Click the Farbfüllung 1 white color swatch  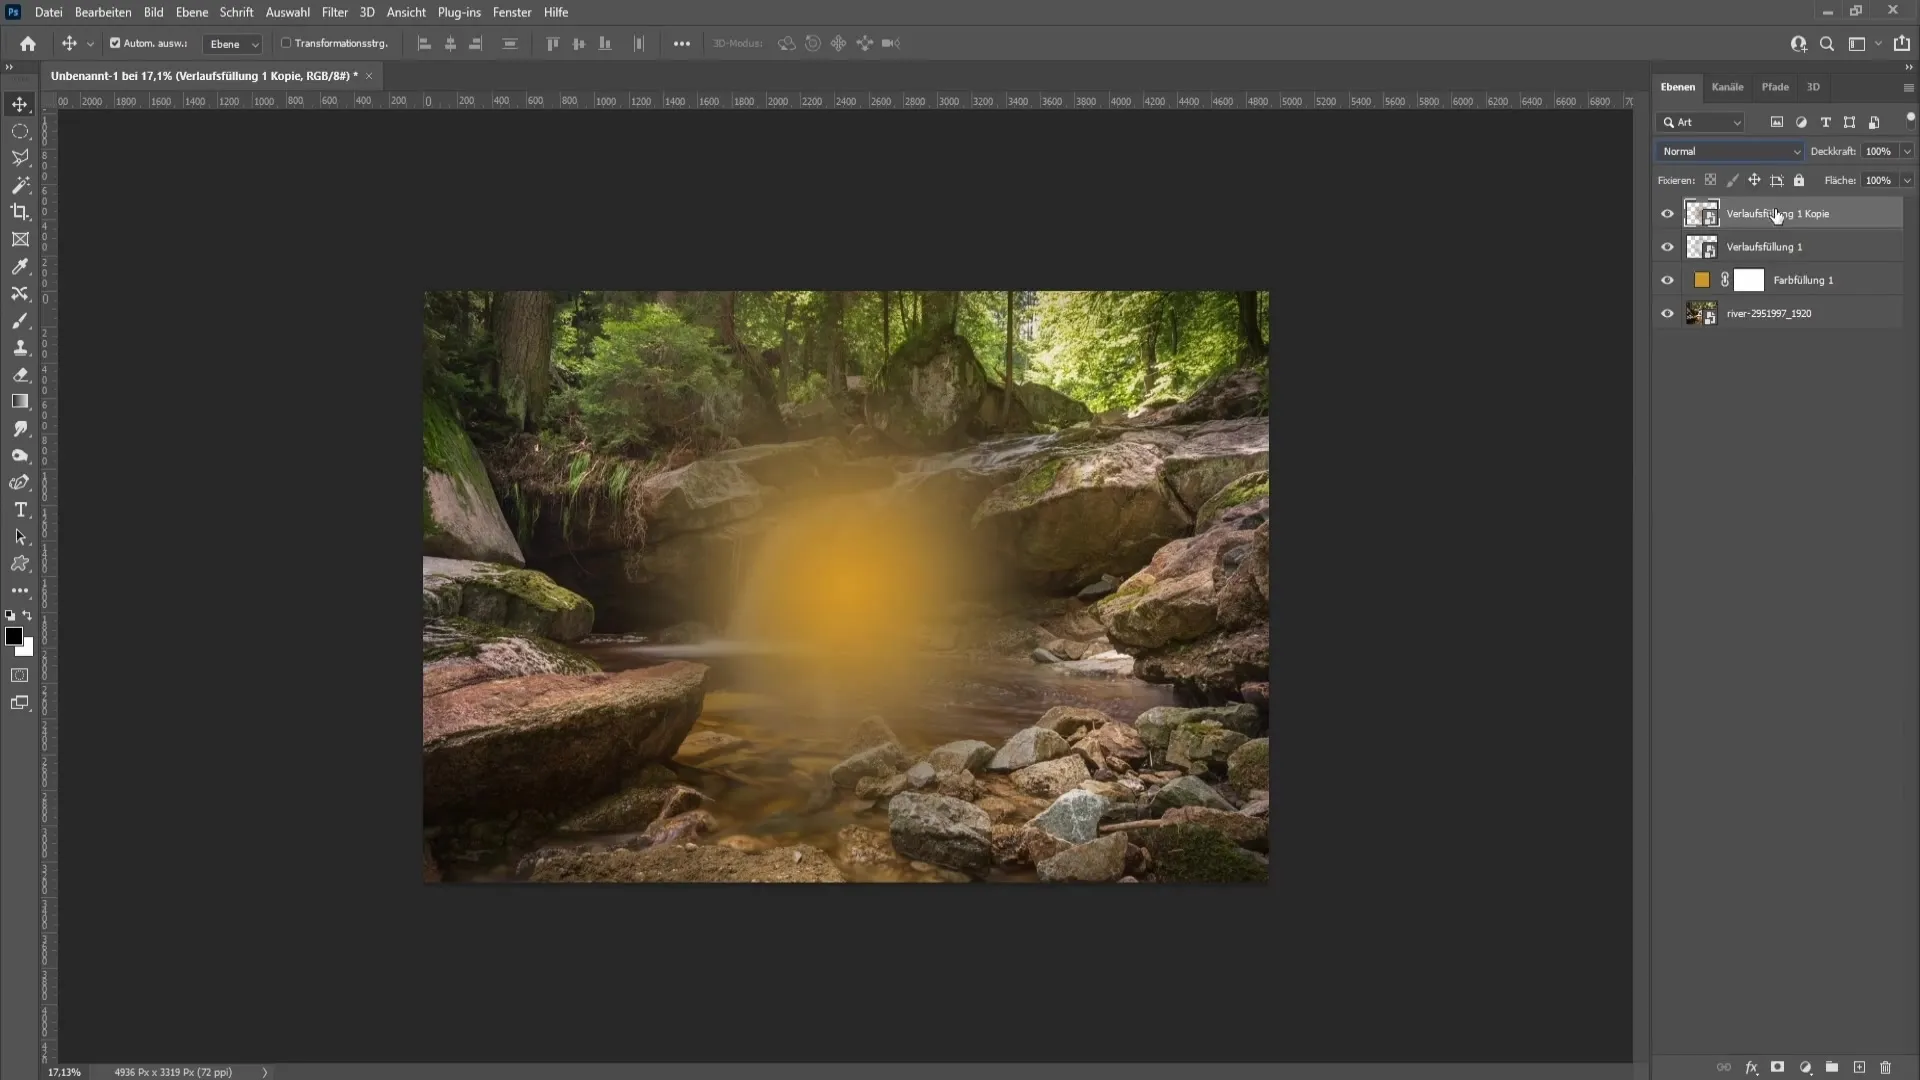point(1749,280)
